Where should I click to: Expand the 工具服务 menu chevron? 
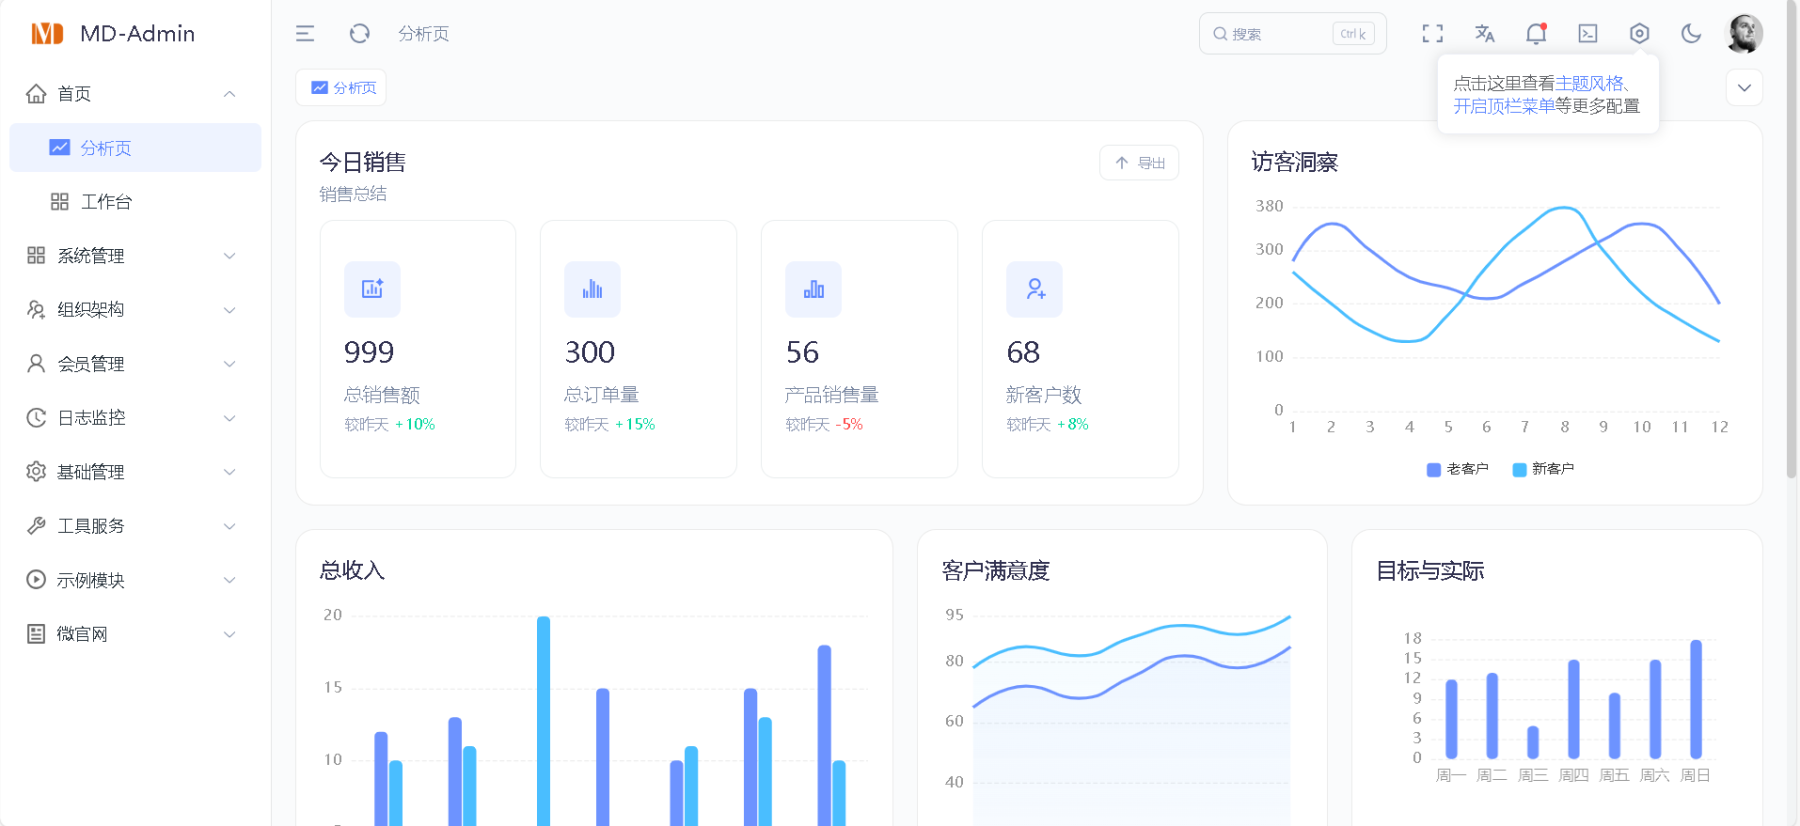click(x=230, y=526)
